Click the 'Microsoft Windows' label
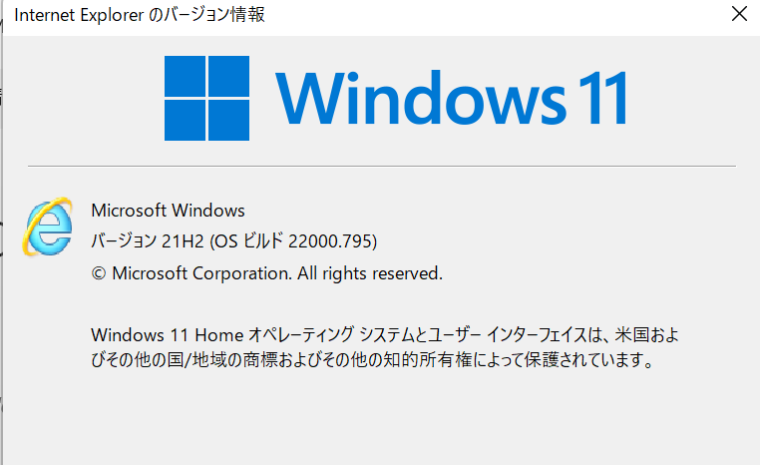The image size is (760, 465). (x=168, y=210)
